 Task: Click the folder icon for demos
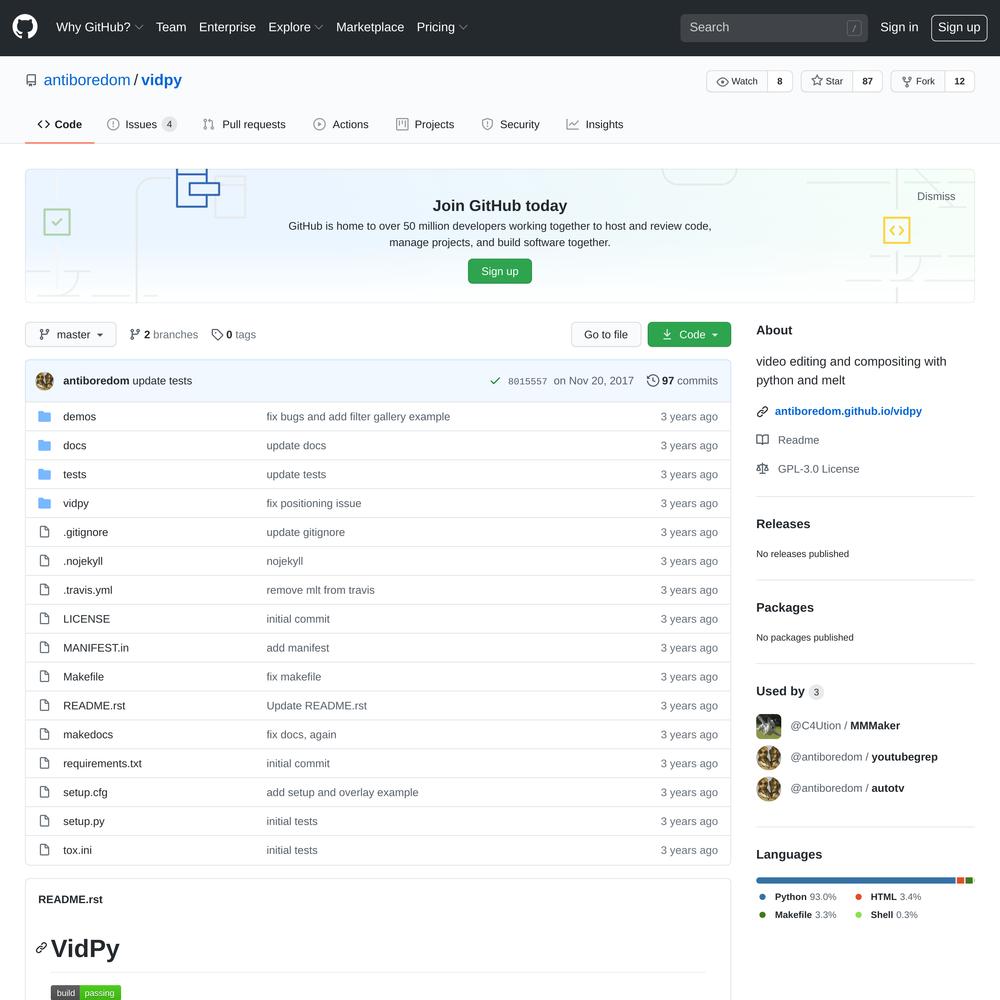tap(44, 416)
